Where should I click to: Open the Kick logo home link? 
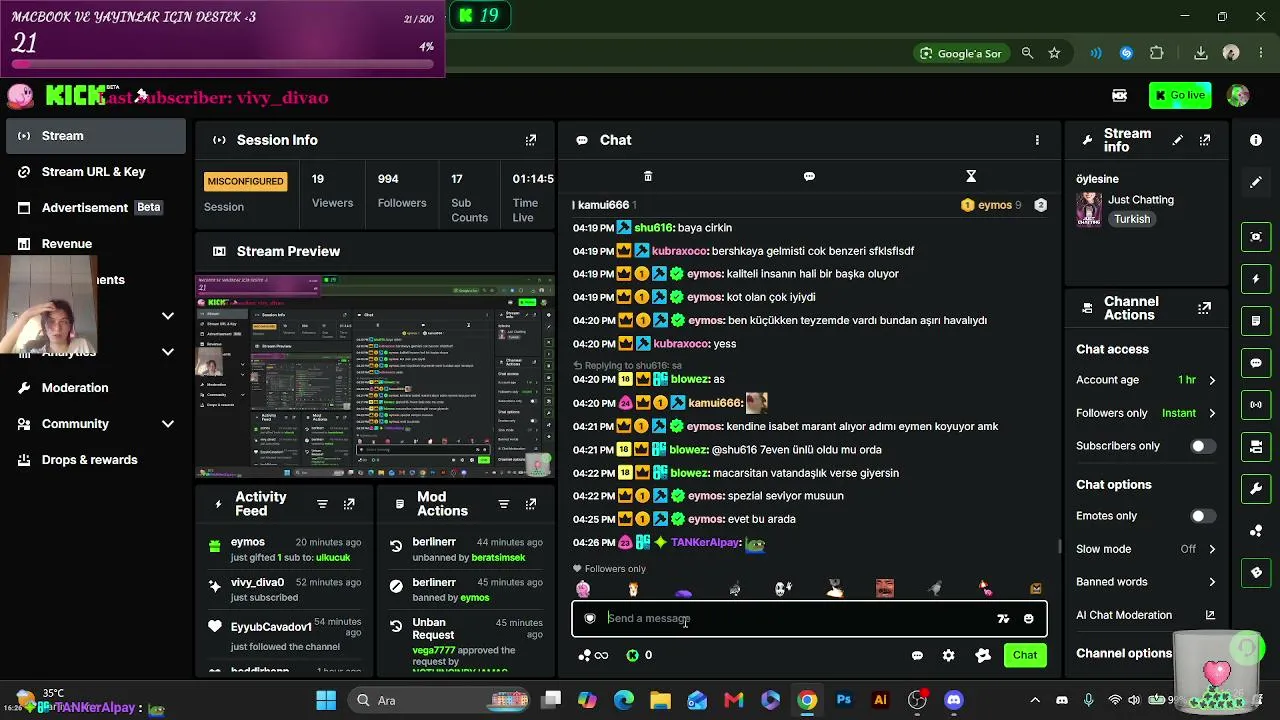pos(75,96)
